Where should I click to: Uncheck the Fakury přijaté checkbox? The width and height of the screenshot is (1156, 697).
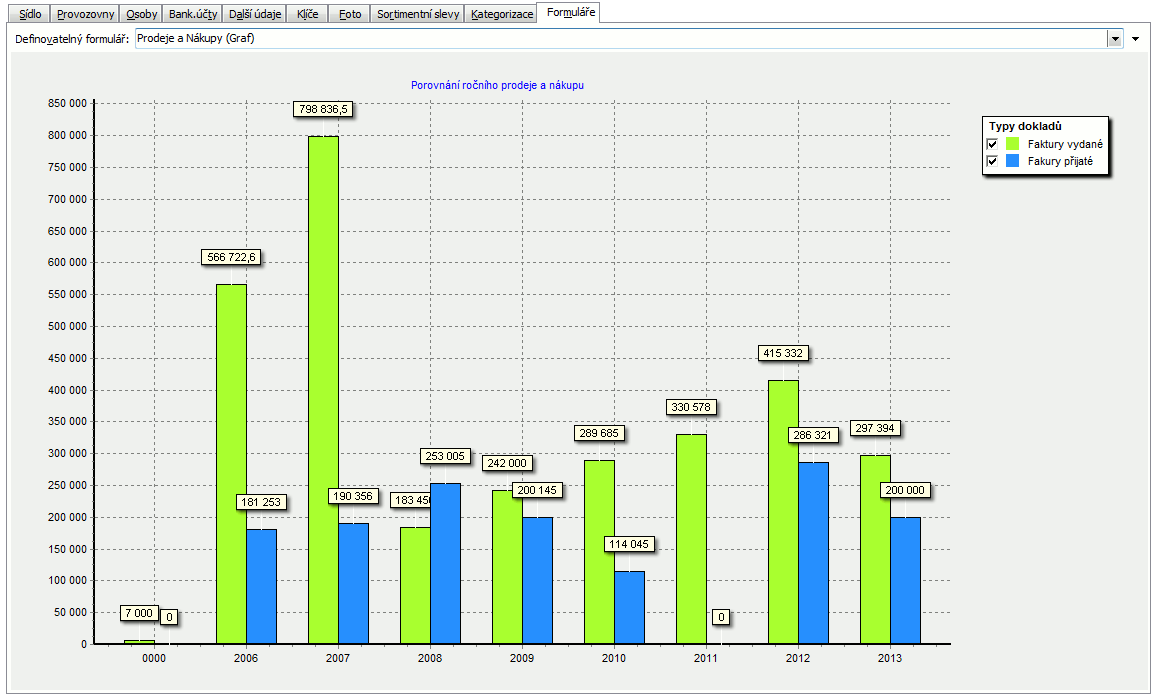[x=993, y=161]
